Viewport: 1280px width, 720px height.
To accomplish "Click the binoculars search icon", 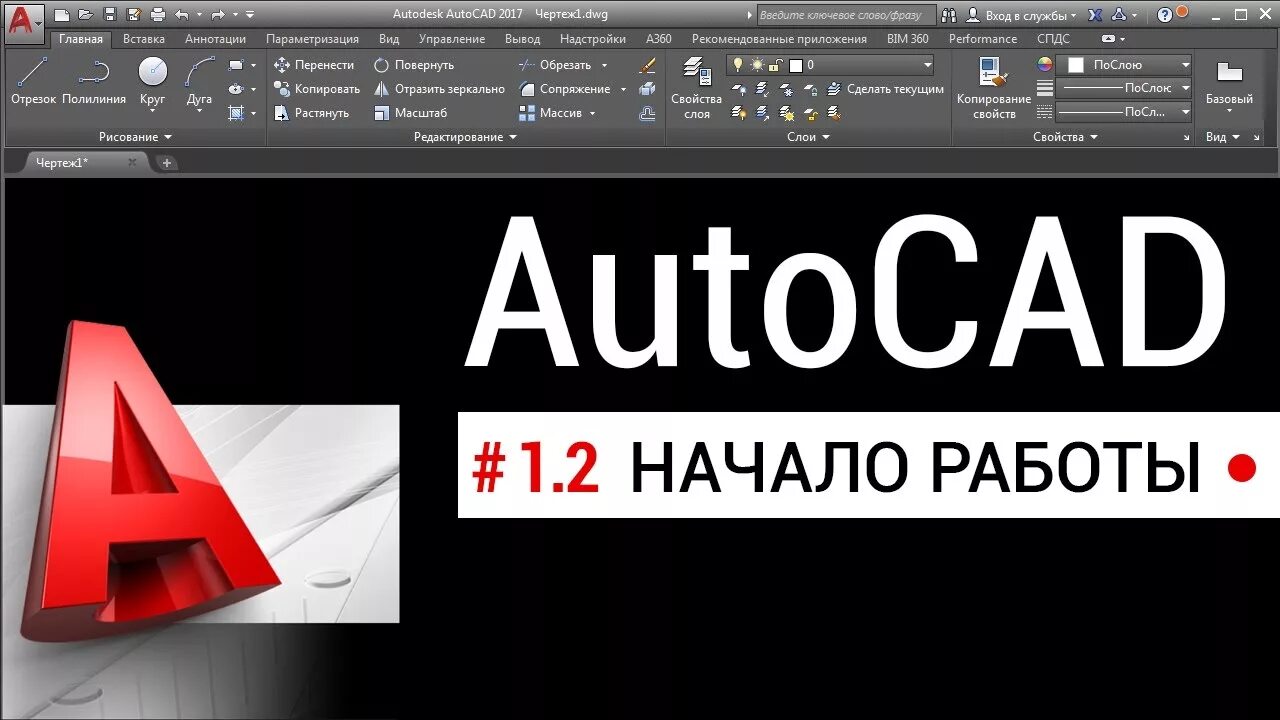I will click(948, 15).
